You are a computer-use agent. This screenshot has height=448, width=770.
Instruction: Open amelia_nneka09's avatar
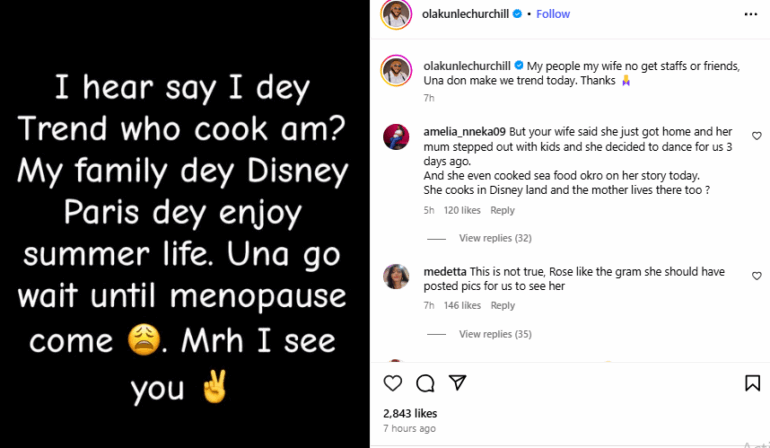396,137
